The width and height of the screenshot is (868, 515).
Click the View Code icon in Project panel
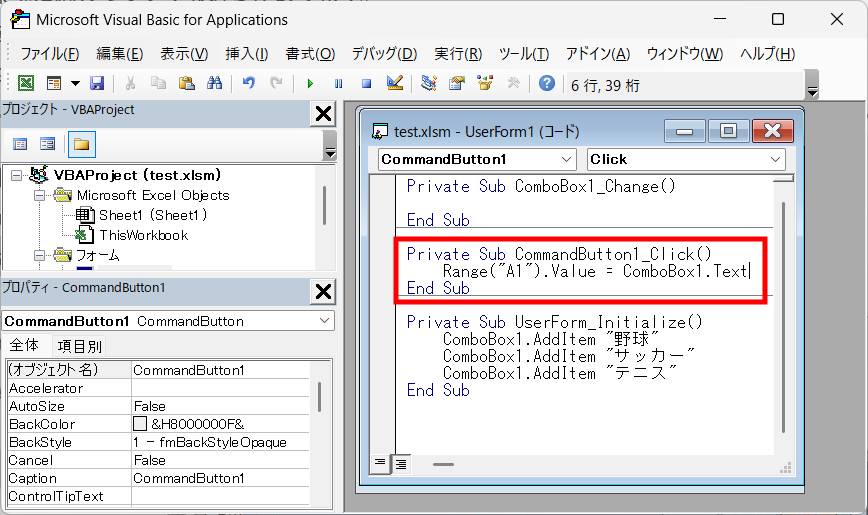tap(20, 145)
